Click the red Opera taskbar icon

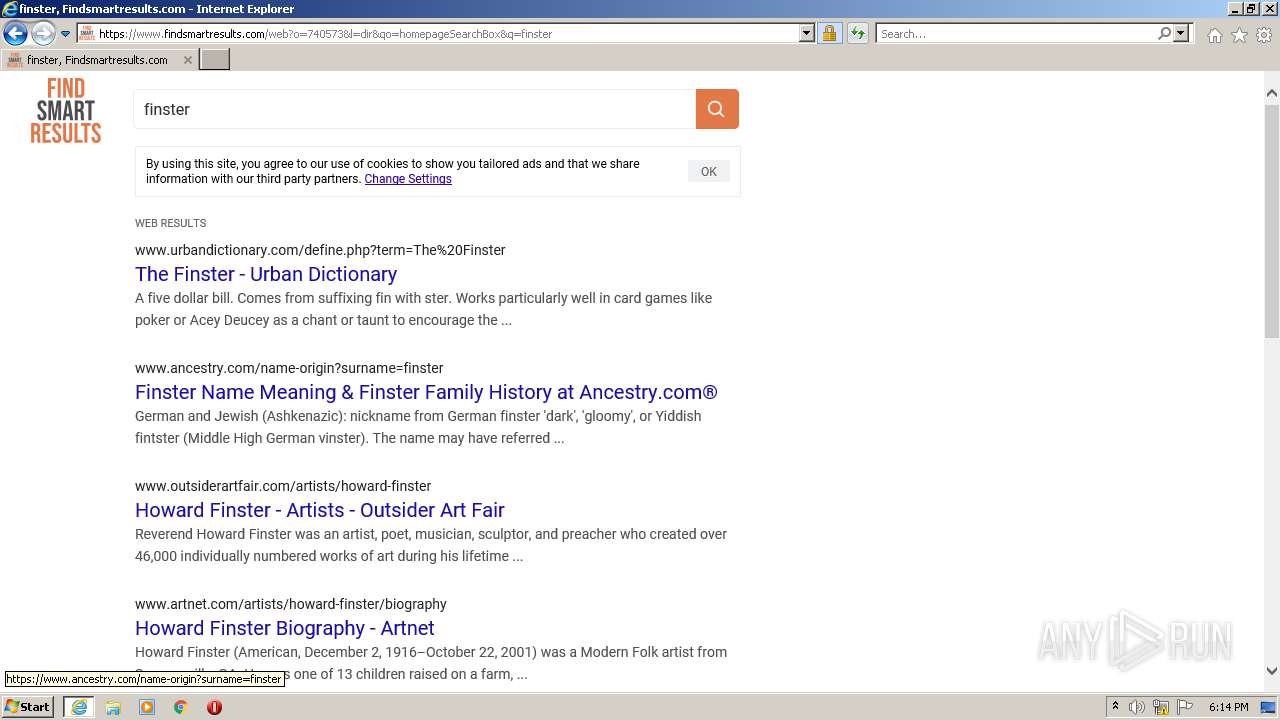pos(214,707)
